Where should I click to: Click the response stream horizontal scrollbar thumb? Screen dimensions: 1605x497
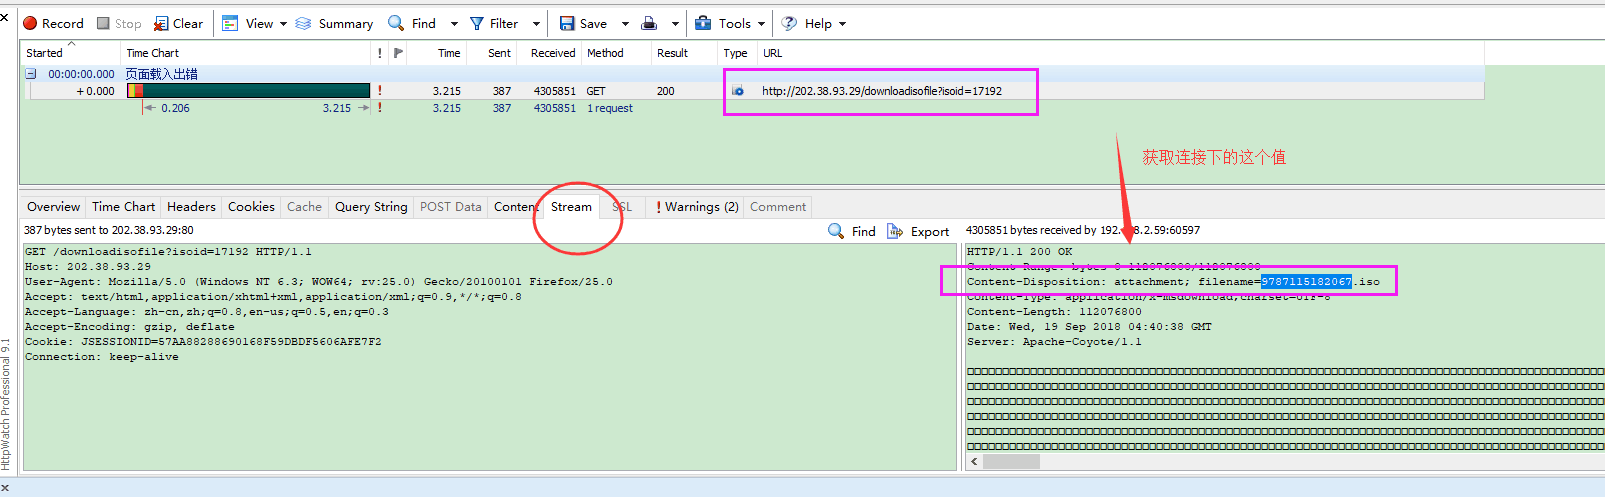click(1011, 461)
